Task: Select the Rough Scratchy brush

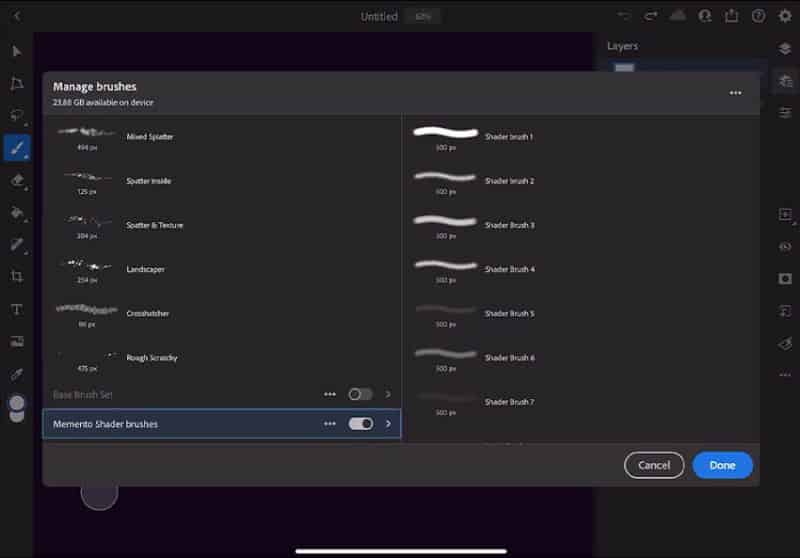Action: (222, 359)
